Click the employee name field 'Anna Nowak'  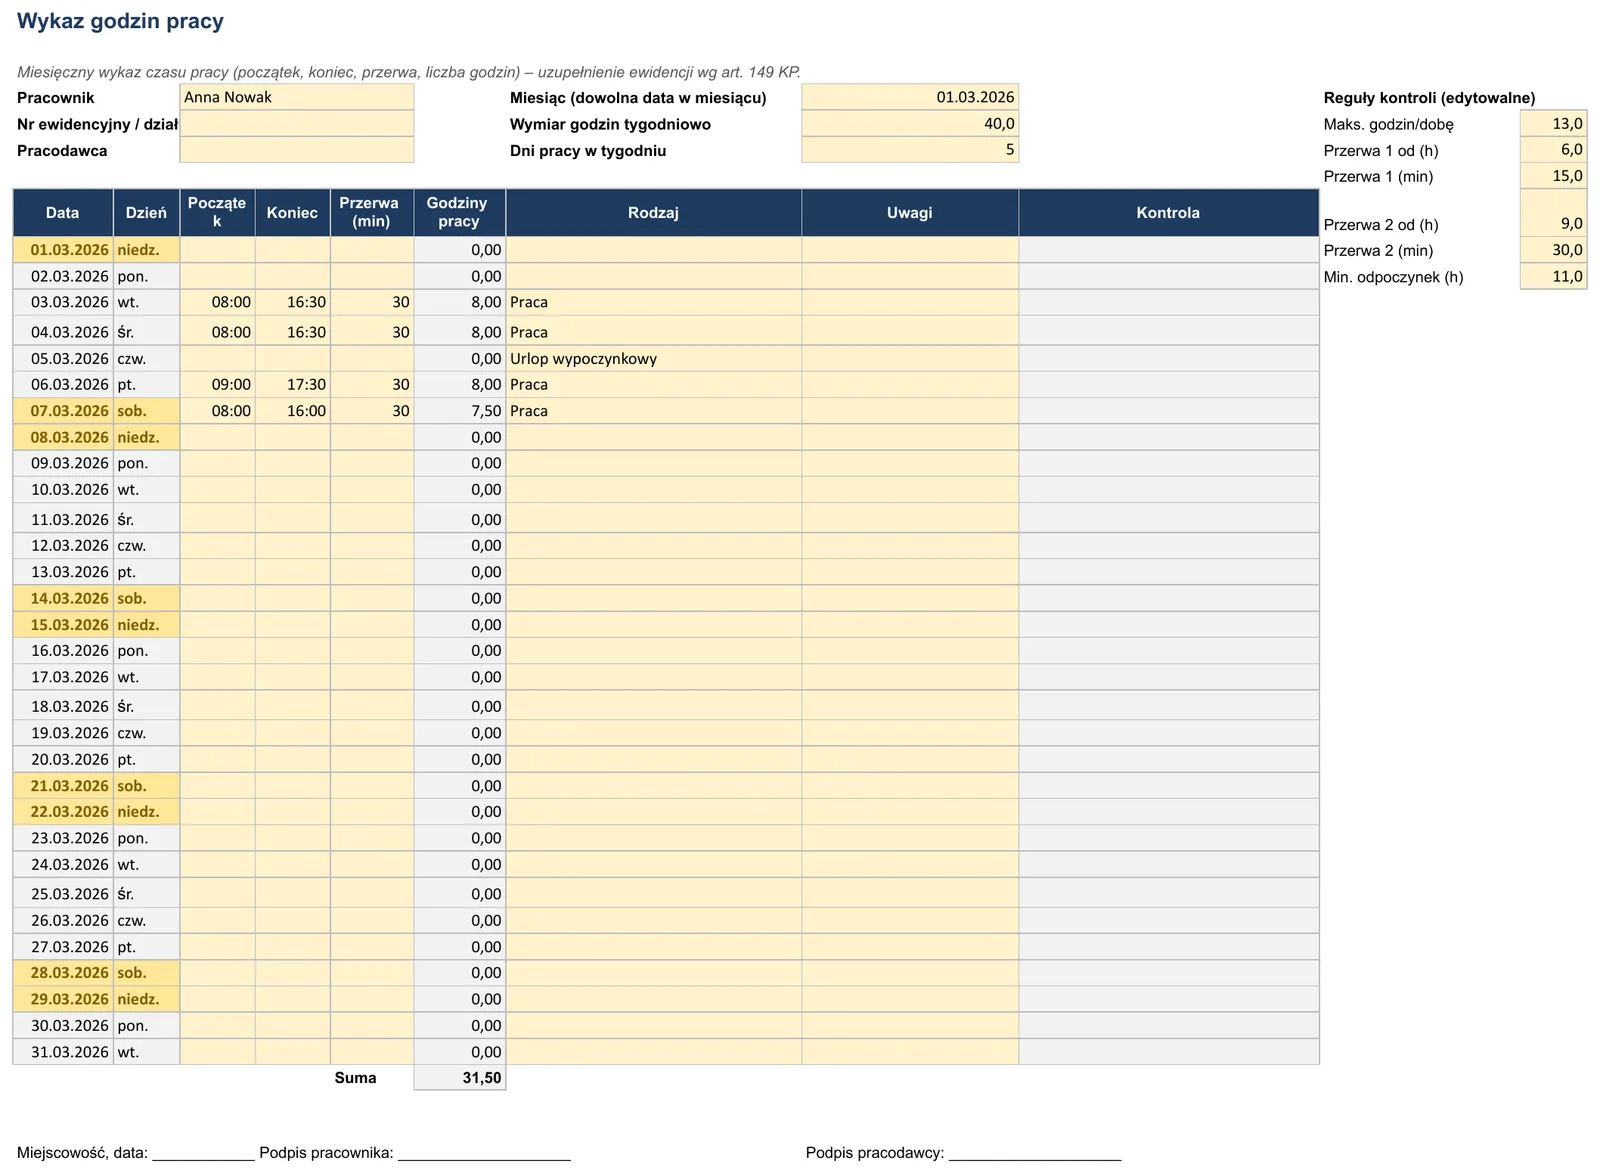coord(296,97)
